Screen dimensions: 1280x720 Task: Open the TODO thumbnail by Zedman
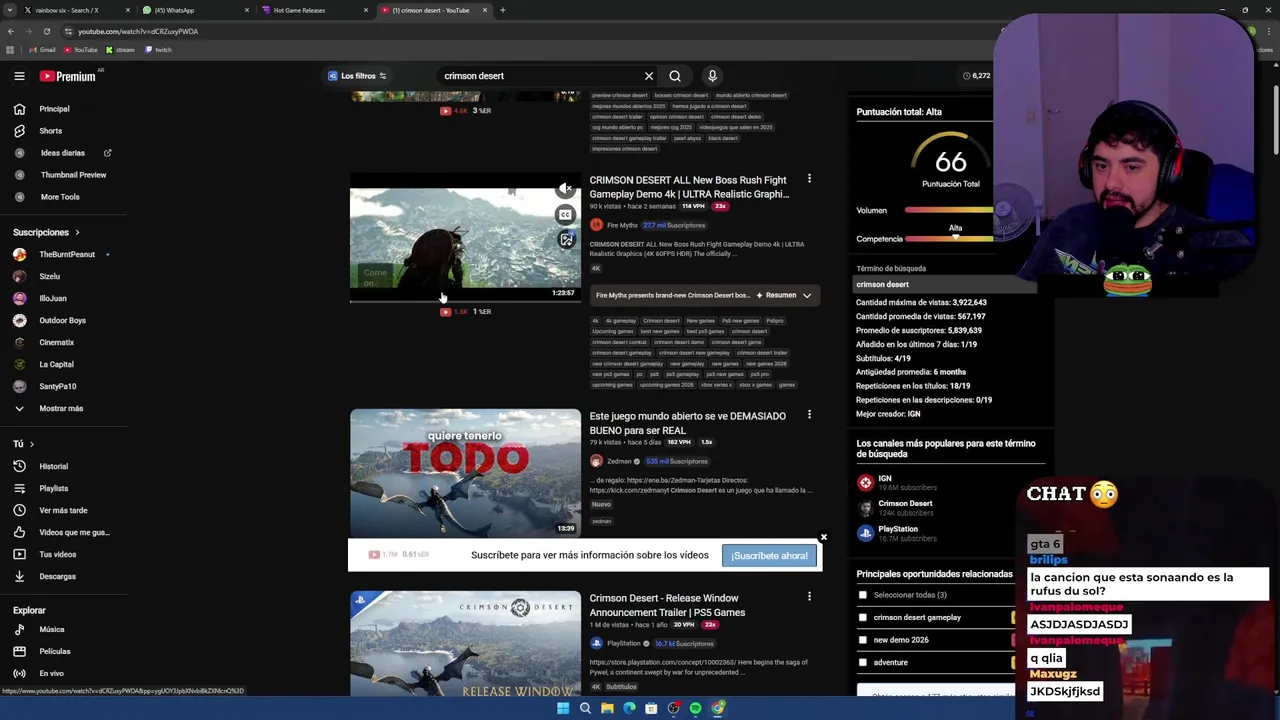tap(465, 473)
